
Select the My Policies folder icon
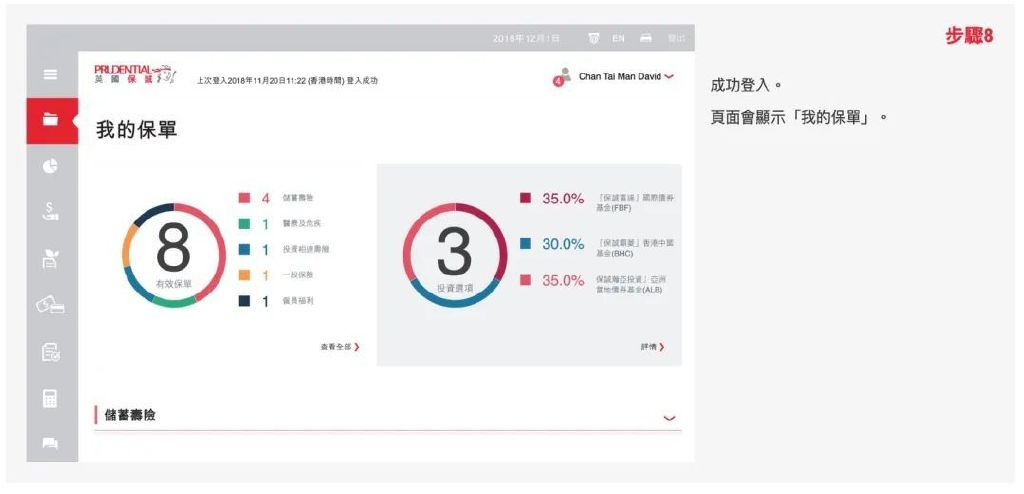pyautogui.click(x=50, y=120)
